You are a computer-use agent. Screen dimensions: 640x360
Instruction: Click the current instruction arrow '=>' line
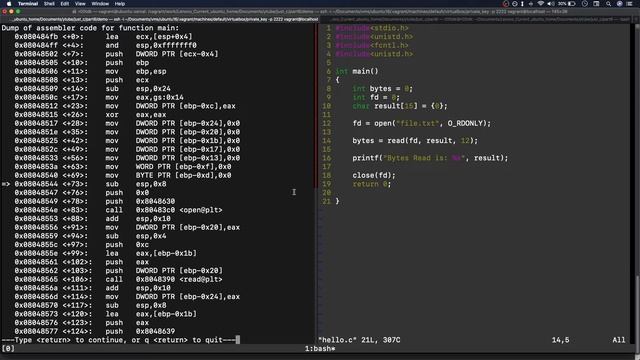point(84,184)
